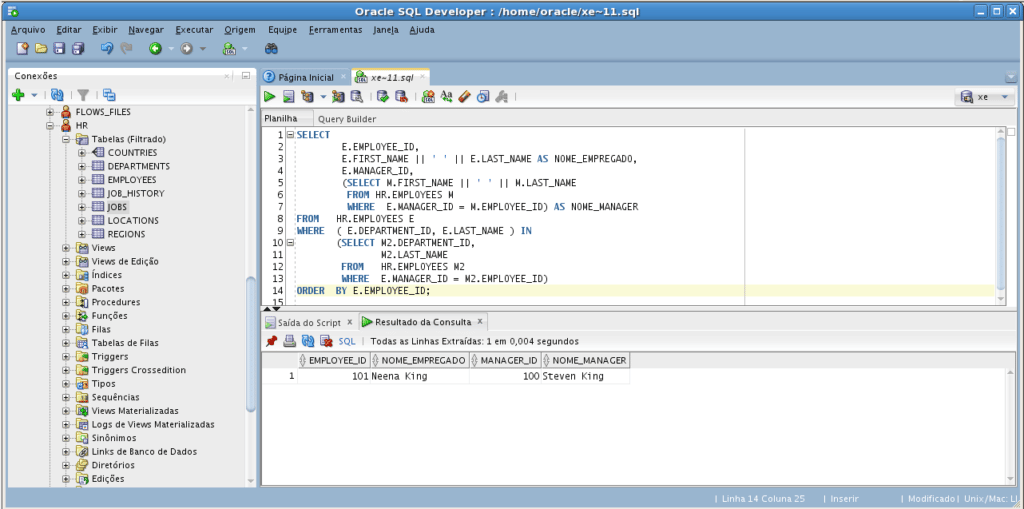
Task: Click the Save All icon in the main toolbar
Action: (78, 48)
